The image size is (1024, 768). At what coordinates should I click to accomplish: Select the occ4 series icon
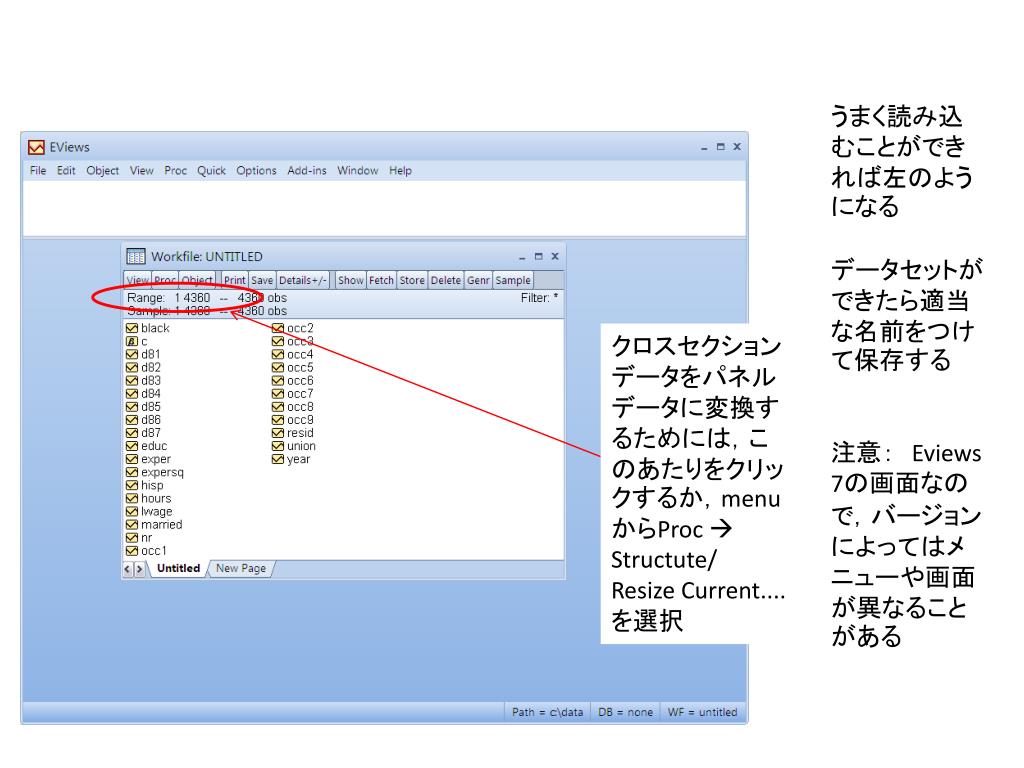[278, 355]
